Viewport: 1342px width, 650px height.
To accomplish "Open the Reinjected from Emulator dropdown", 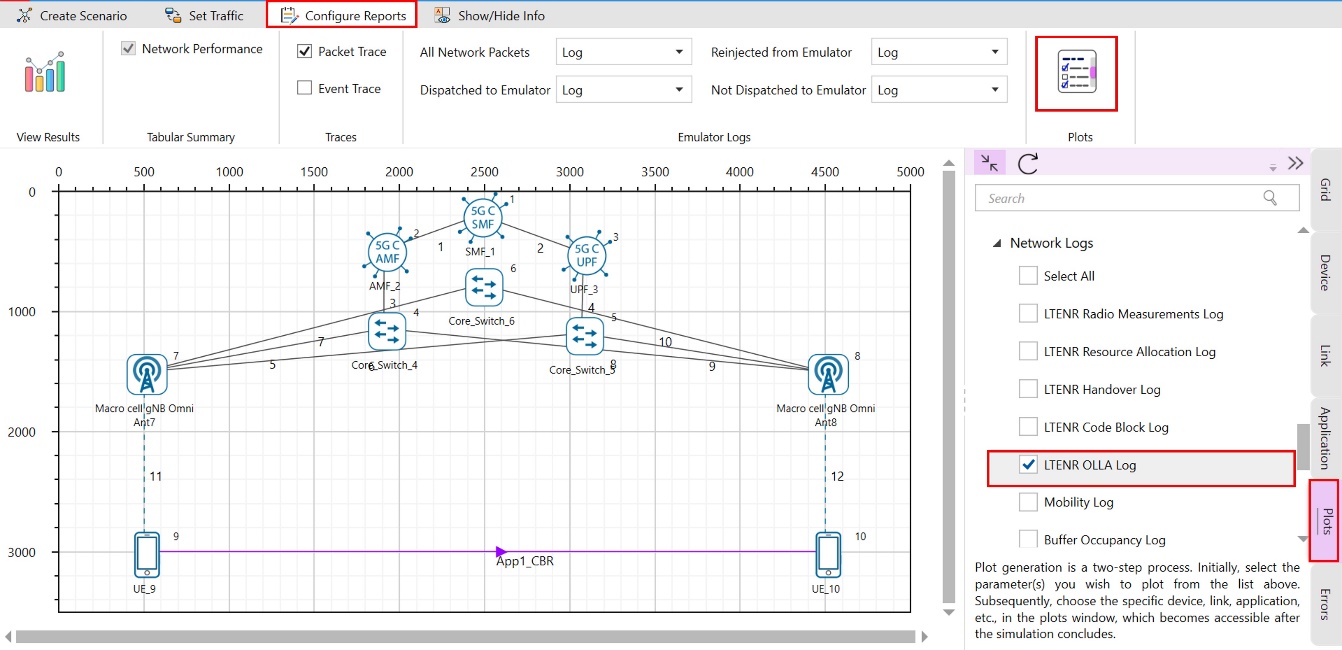I will coord(938,52).
